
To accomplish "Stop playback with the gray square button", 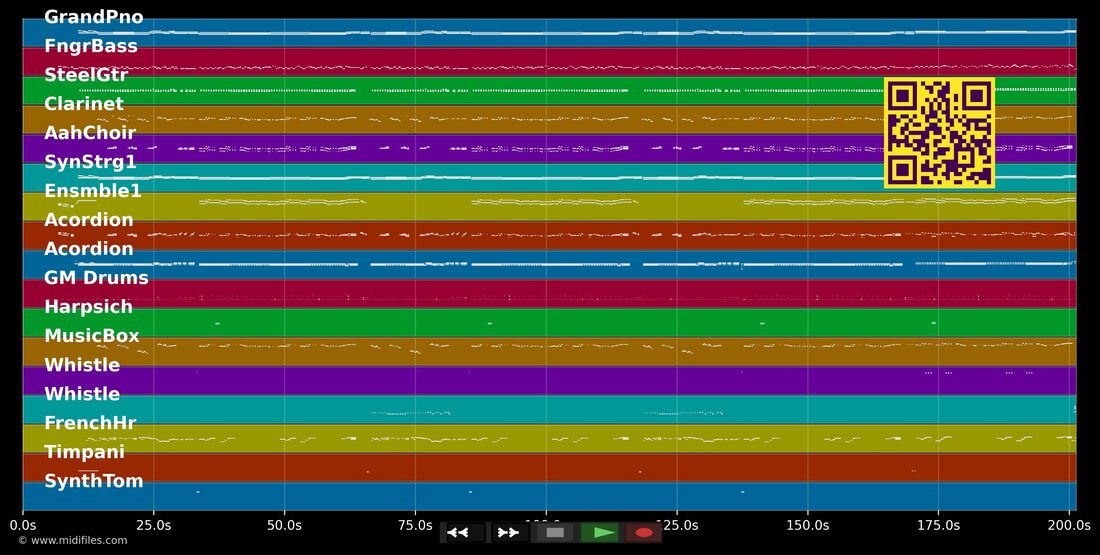I will click(555, 533).
